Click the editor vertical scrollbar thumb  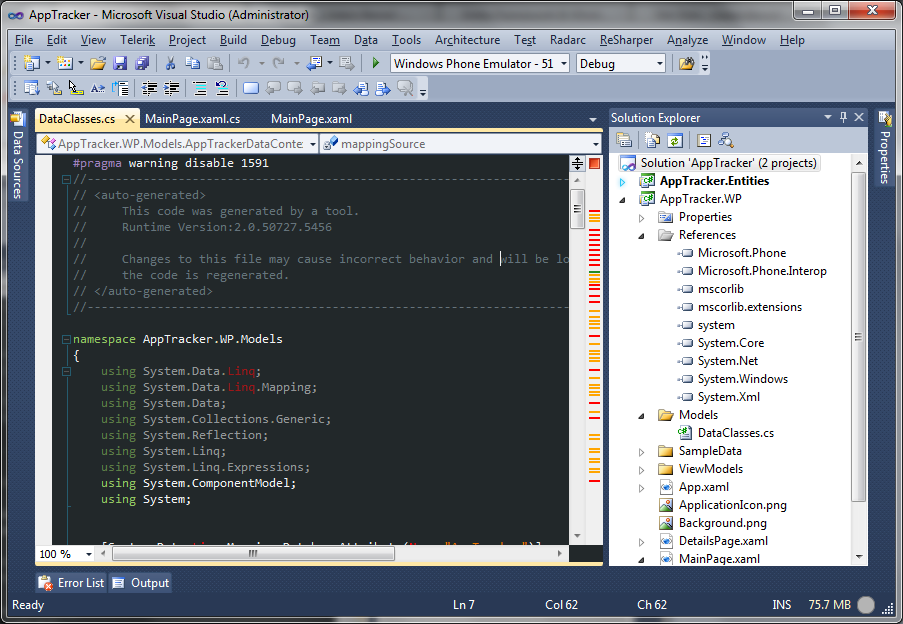577,209
